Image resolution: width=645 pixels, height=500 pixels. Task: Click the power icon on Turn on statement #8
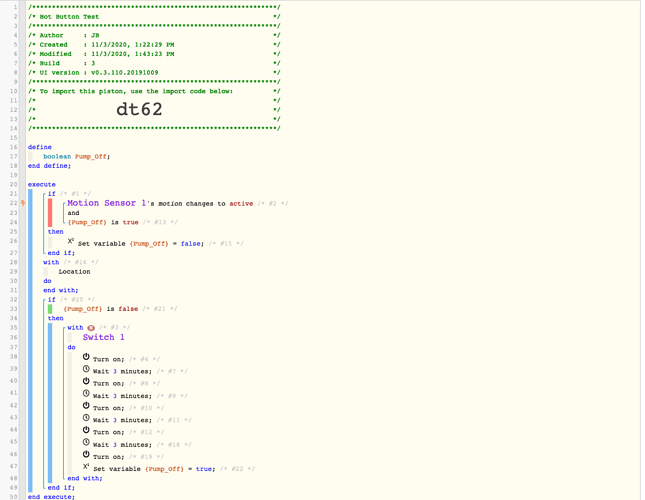coord(86,381)
